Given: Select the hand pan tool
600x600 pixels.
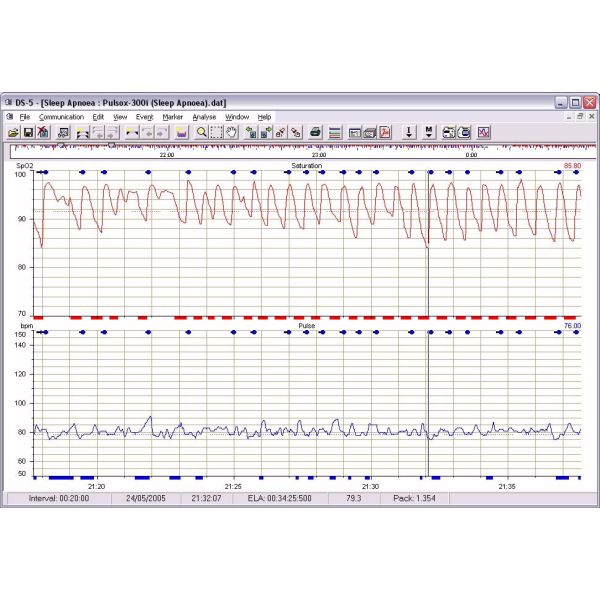Looking at the screenshot, I should tap(231, 133).
